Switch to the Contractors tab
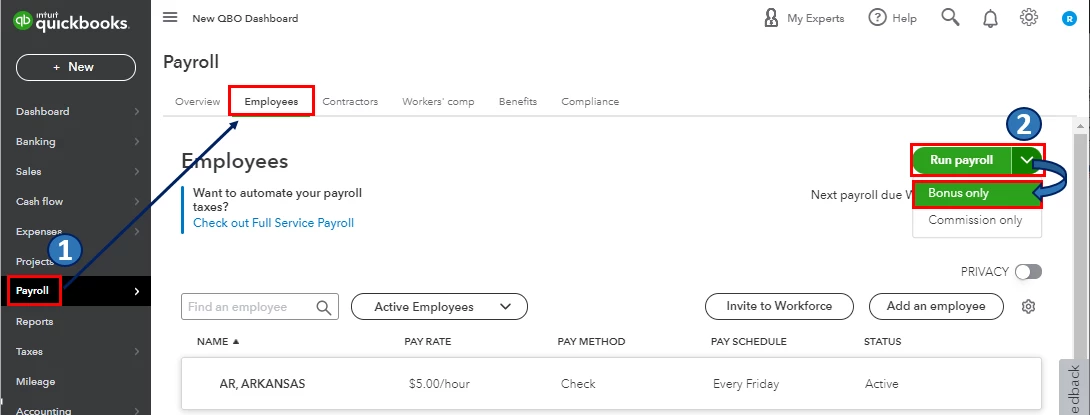This screenshot has height=415, width=1090. [x=350, y=101]
